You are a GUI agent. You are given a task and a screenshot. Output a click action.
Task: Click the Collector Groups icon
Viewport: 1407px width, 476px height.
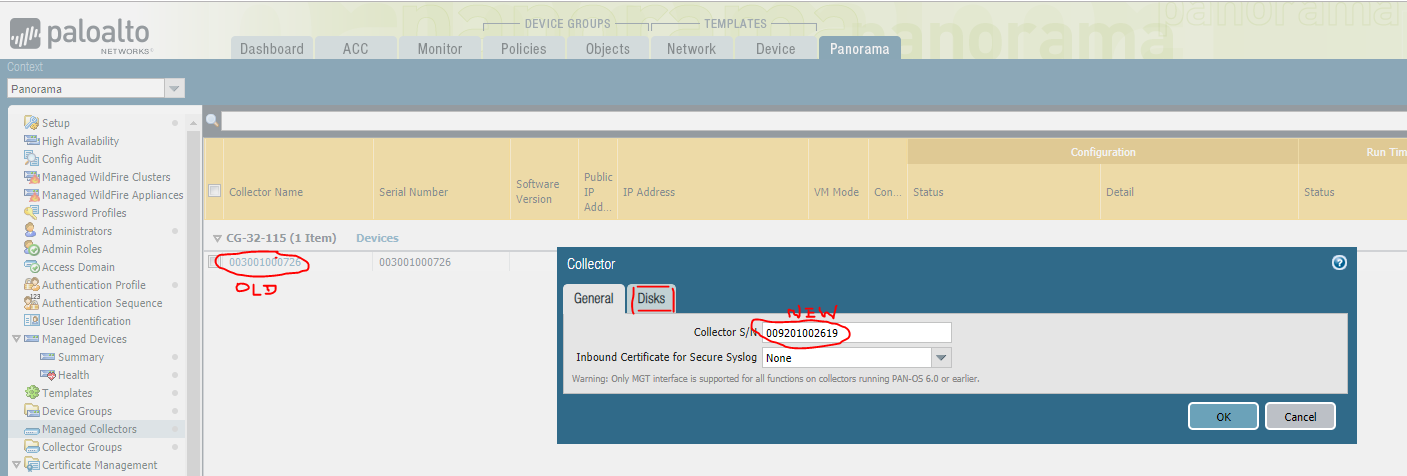click(x=32, y=447)
